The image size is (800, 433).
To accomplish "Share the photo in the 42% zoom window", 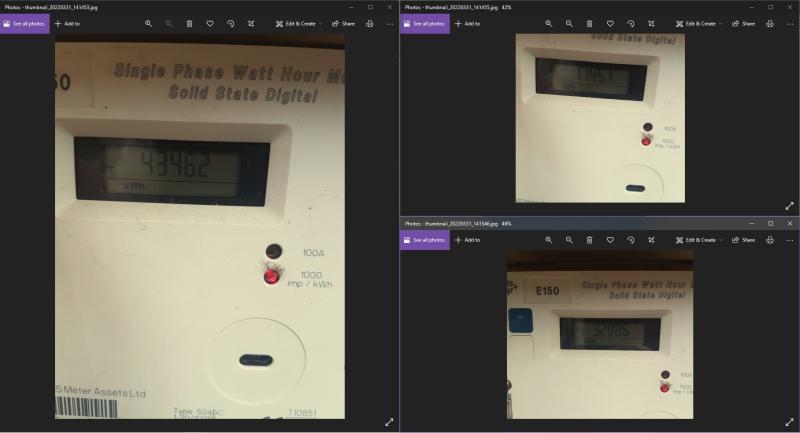I will 743,24.
